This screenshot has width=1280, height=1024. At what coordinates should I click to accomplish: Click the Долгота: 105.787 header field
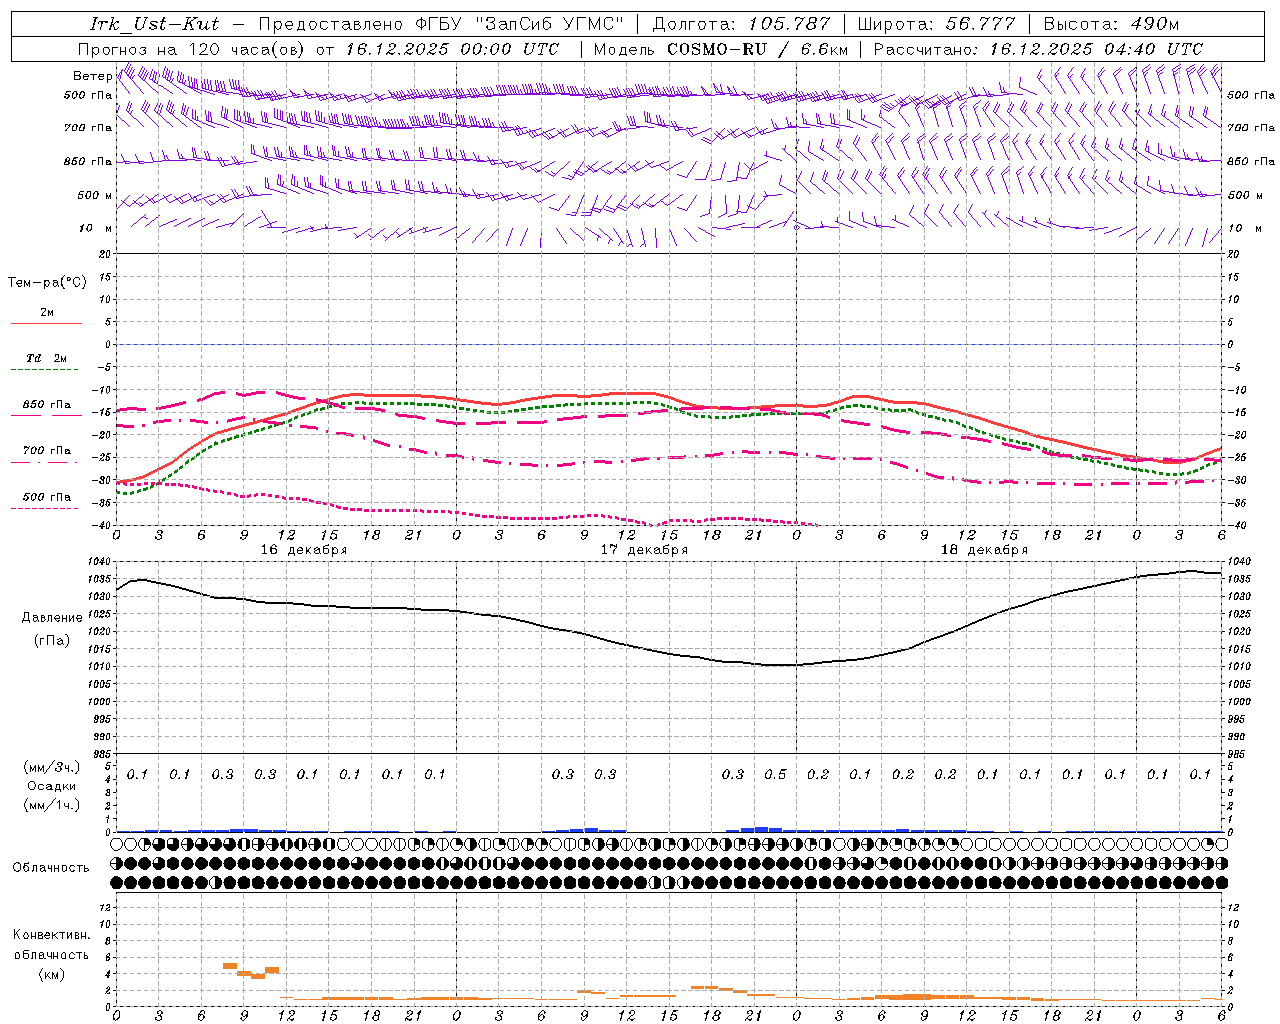point(741,24)
